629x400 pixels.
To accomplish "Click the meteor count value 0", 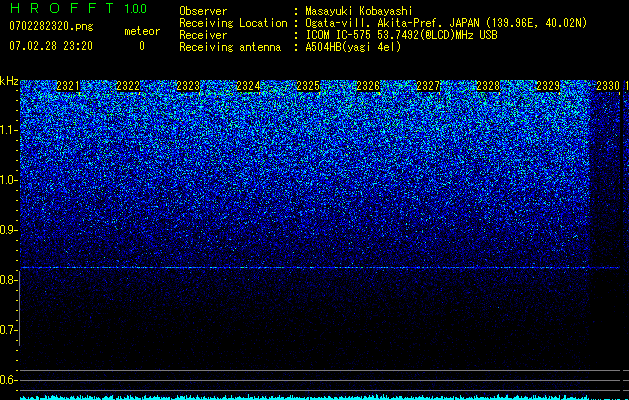I will click(x=142, y=46).
